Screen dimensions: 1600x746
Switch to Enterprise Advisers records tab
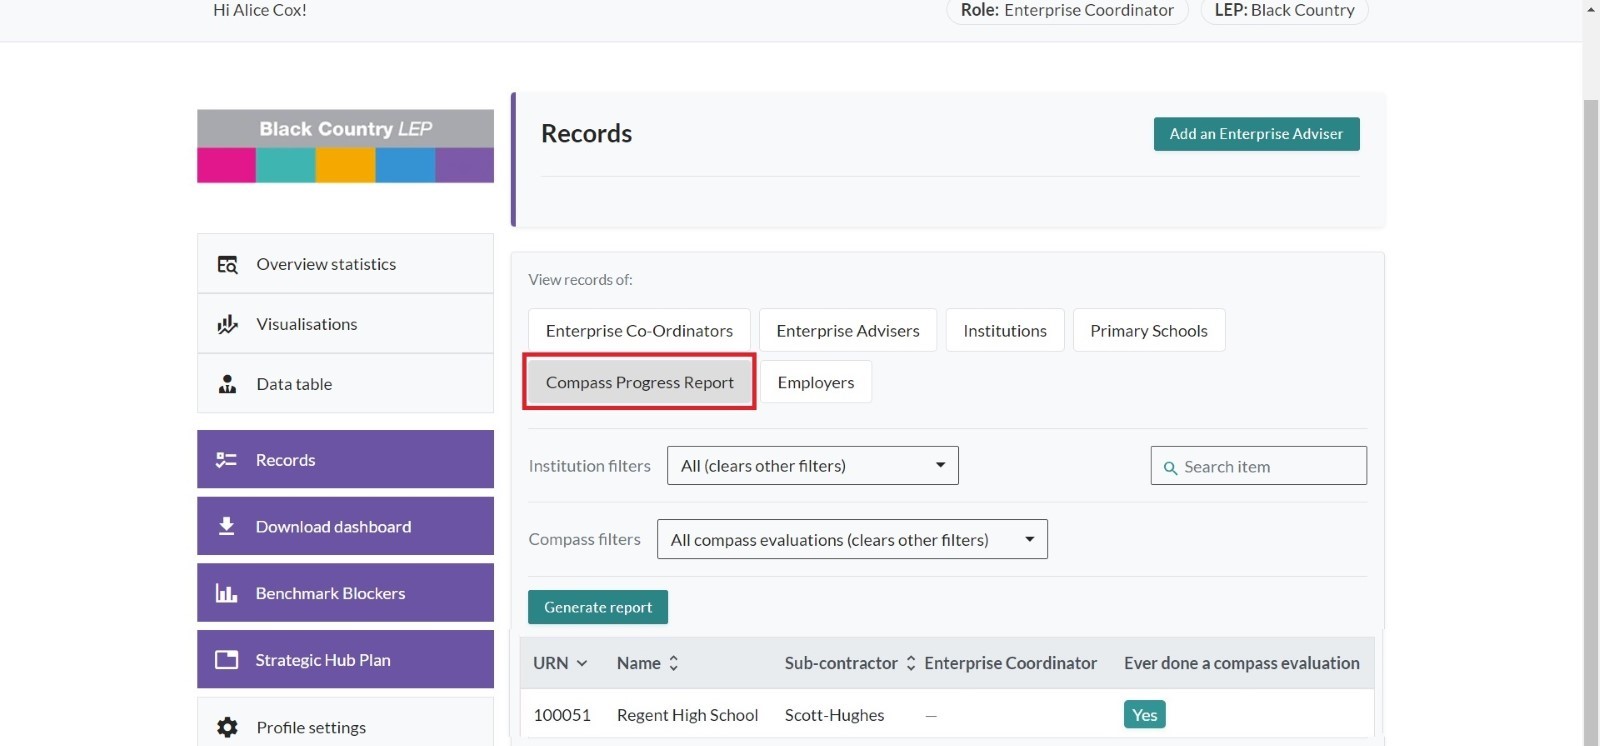pyautogui.click(x=847, y=331)
